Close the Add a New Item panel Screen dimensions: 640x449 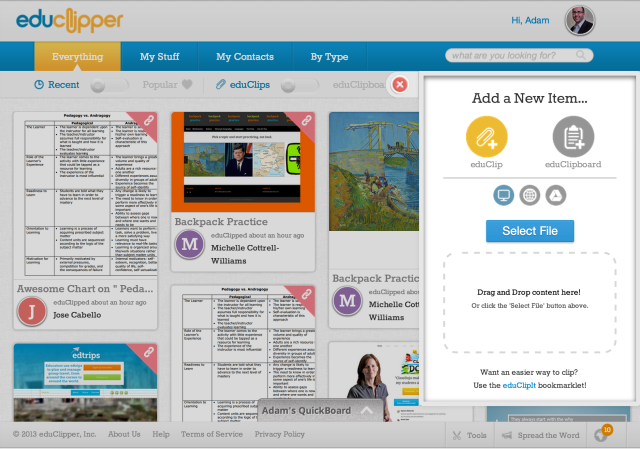[x=400, y=84]
